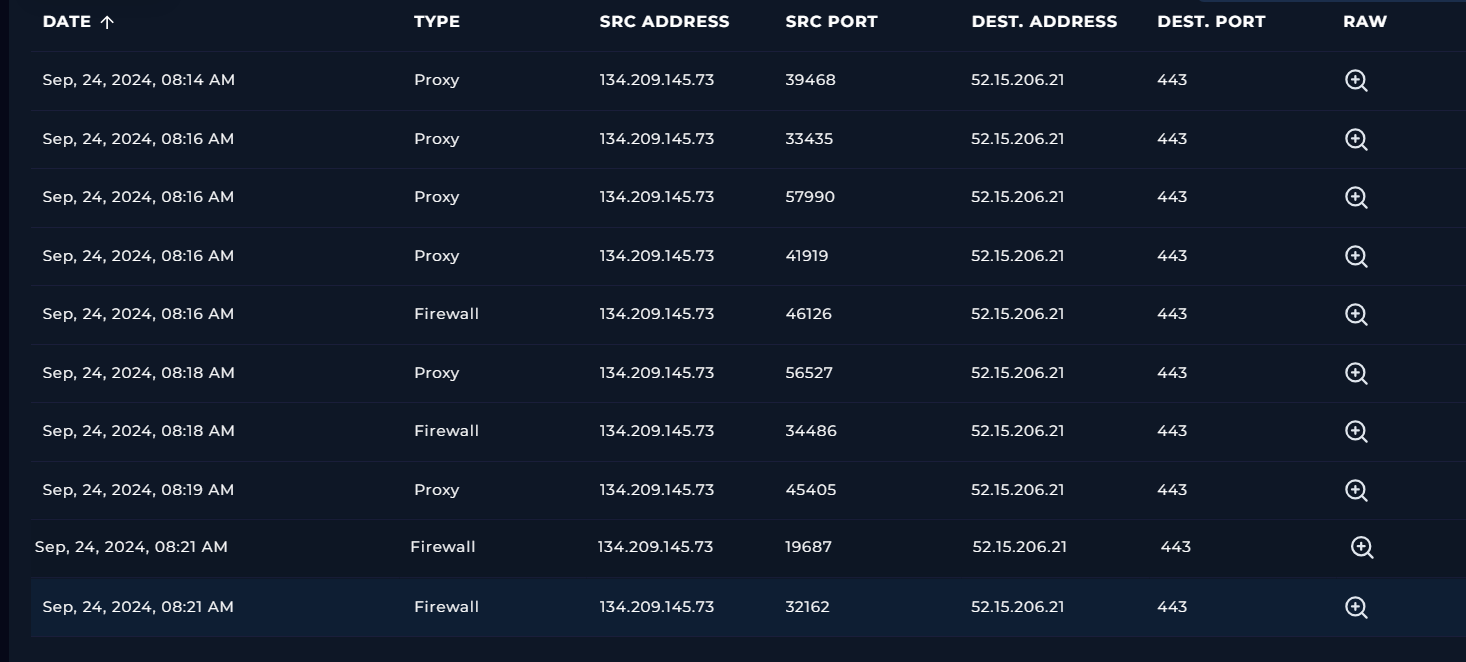Screen dimensions: 1466x662
Task: Select the RAW column header
Action: (x=1365, y=22)
